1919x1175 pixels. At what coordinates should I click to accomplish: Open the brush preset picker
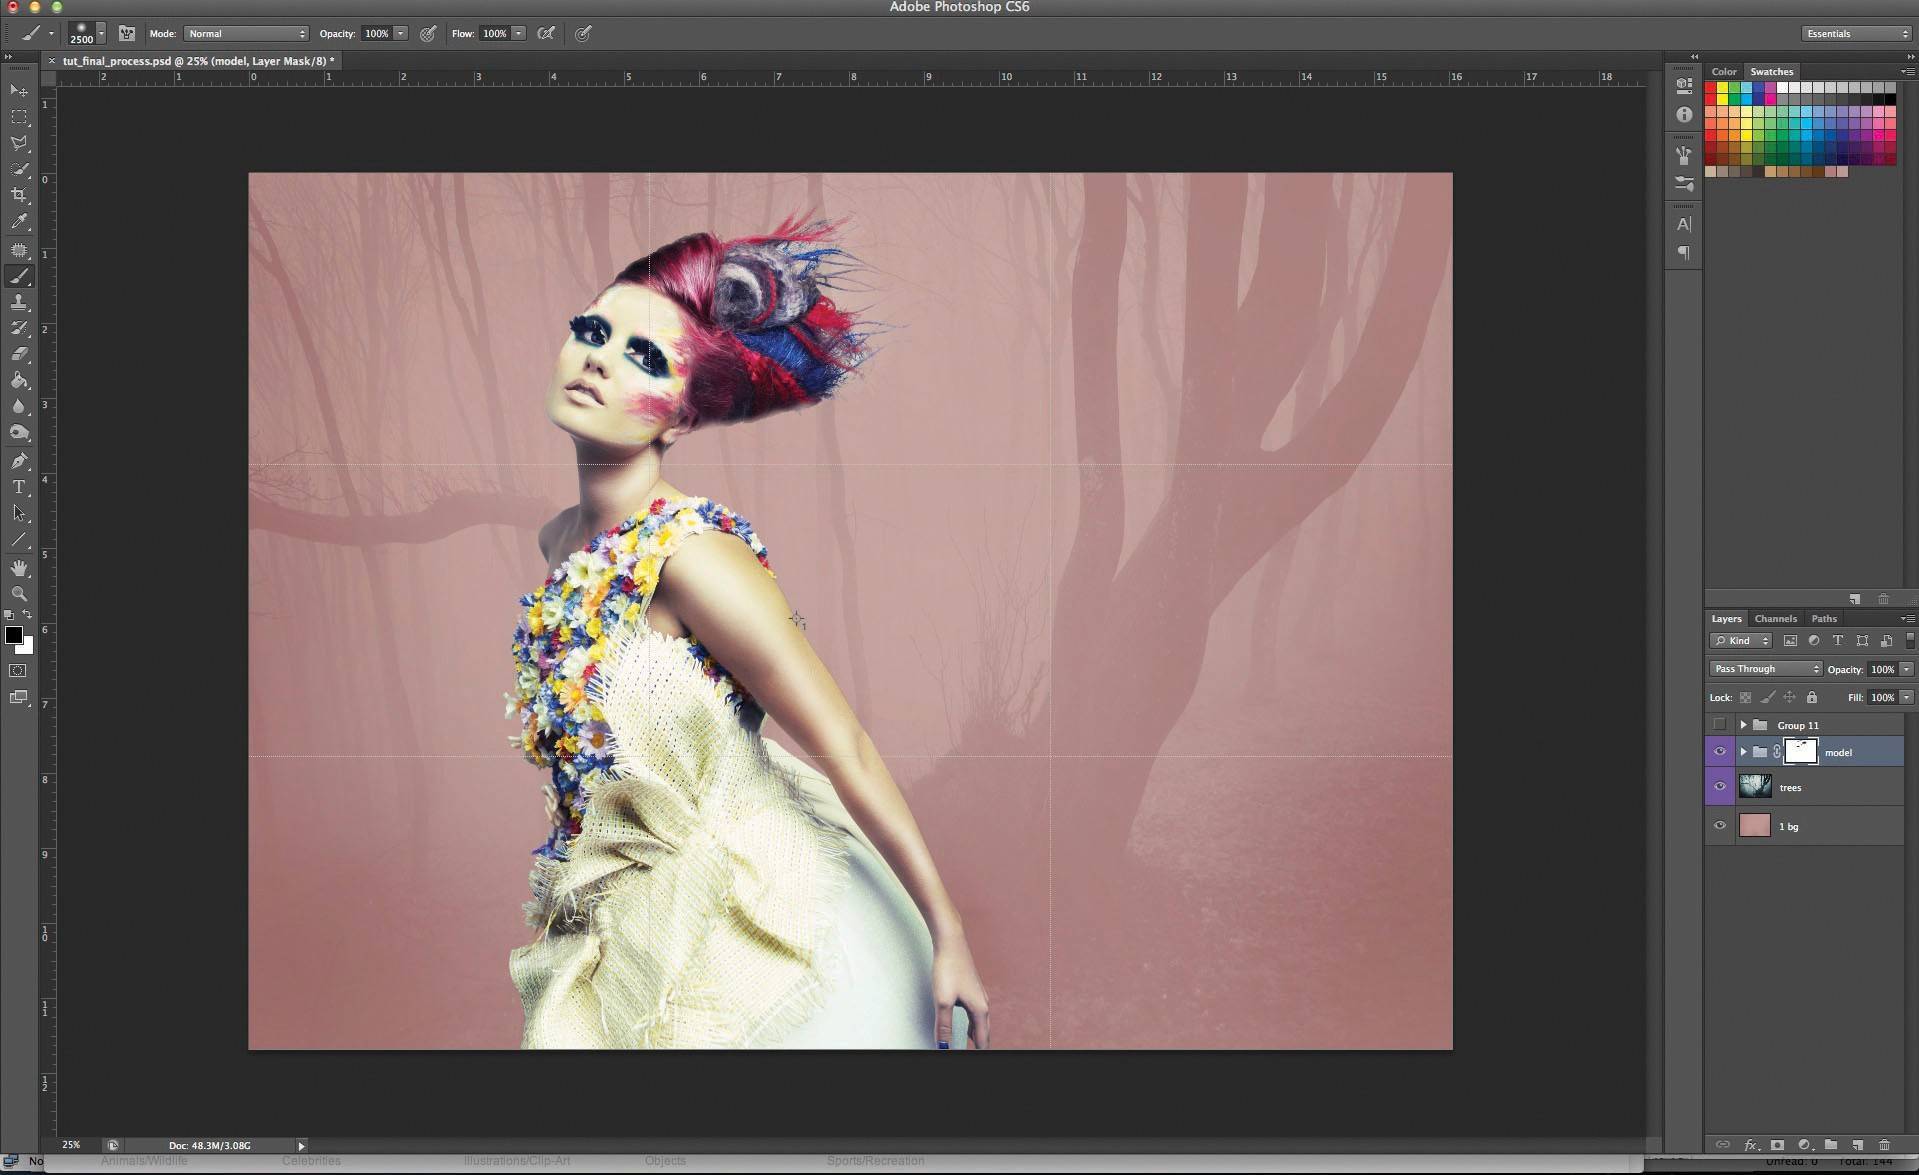[101, 34]
